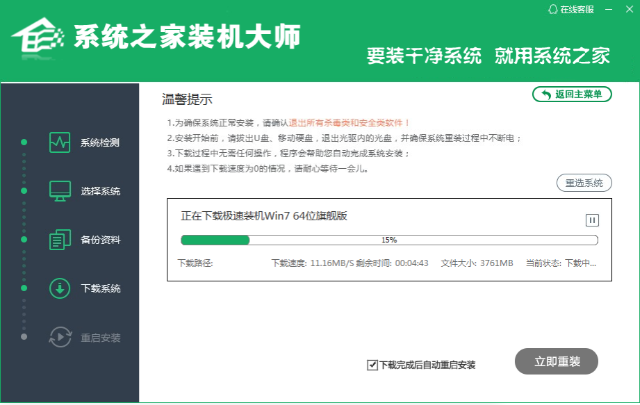Minimize the installer window

pyautogui.click(x=609, y=9)
